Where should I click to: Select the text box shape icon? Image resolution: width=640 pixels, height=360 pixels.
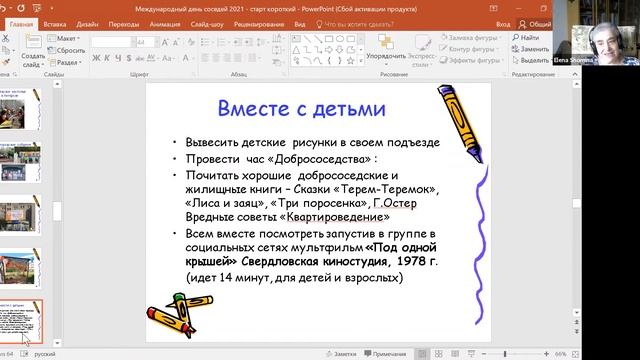(x=296, y=39)
